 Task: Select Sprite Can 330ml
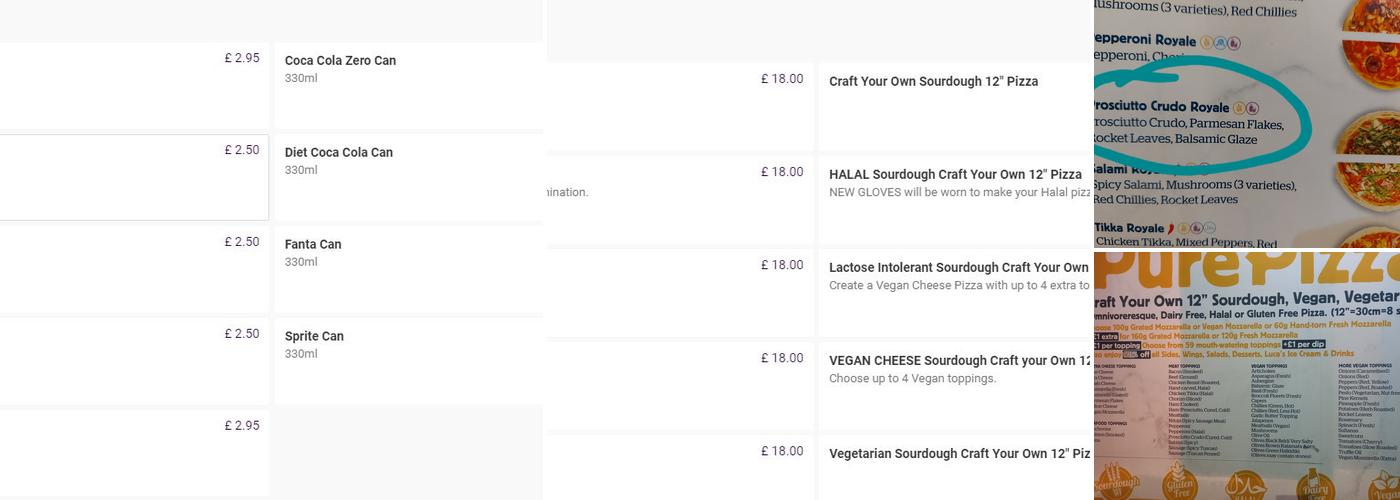click(x=314, y=337)
